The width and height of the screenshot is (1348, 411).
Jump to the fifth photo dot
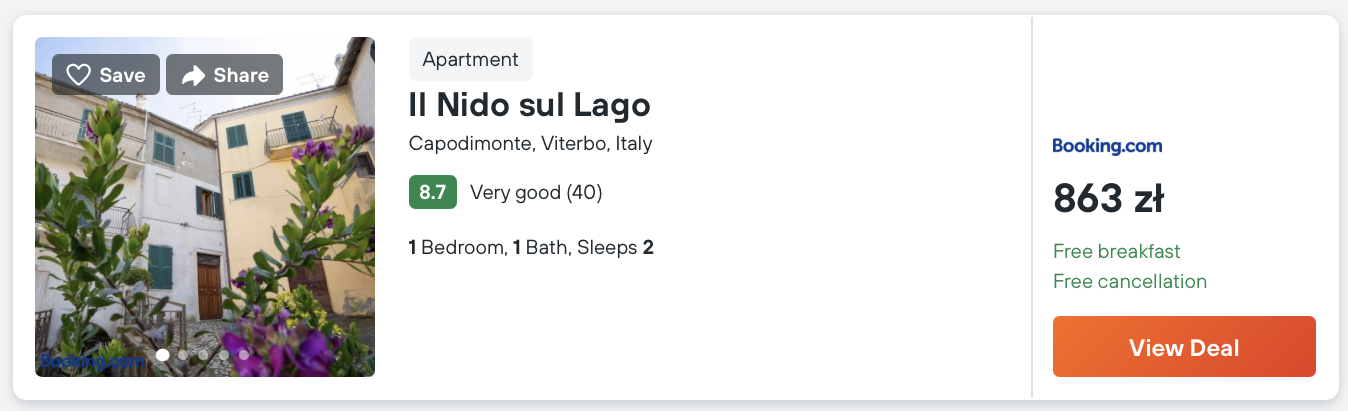point(244,355)
